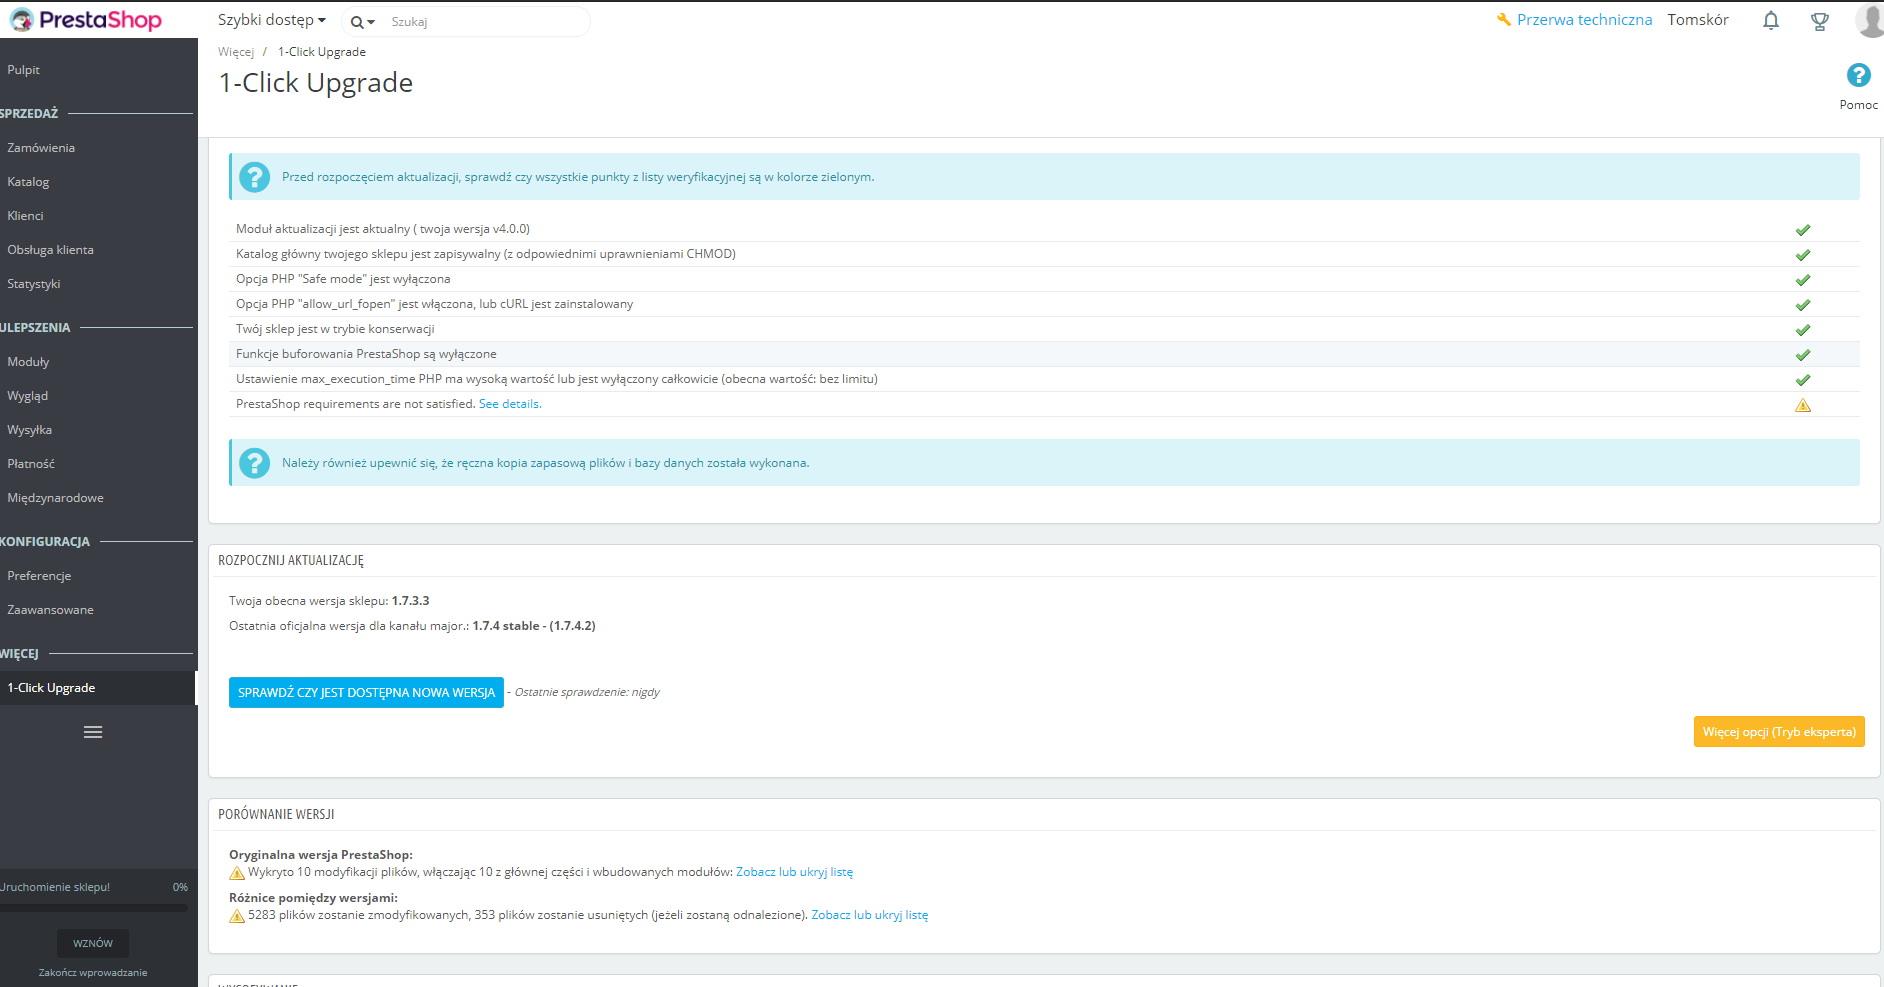Click Sprawdź czy jest dostępna nowa wersja
This screenshot has height=987, width=1884.
(366, 692)
